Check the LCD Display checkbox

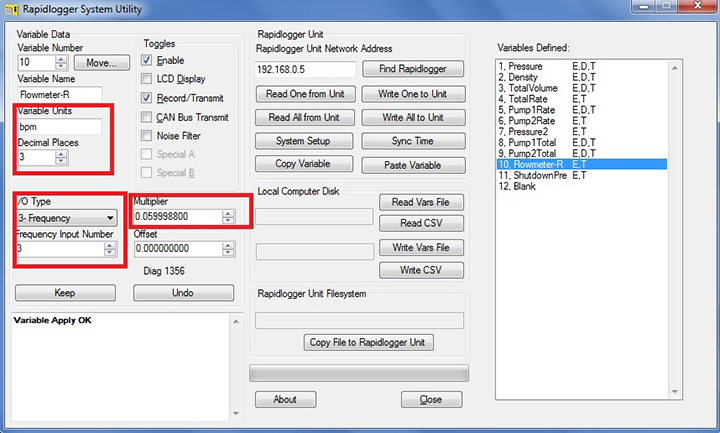(146, 79)
